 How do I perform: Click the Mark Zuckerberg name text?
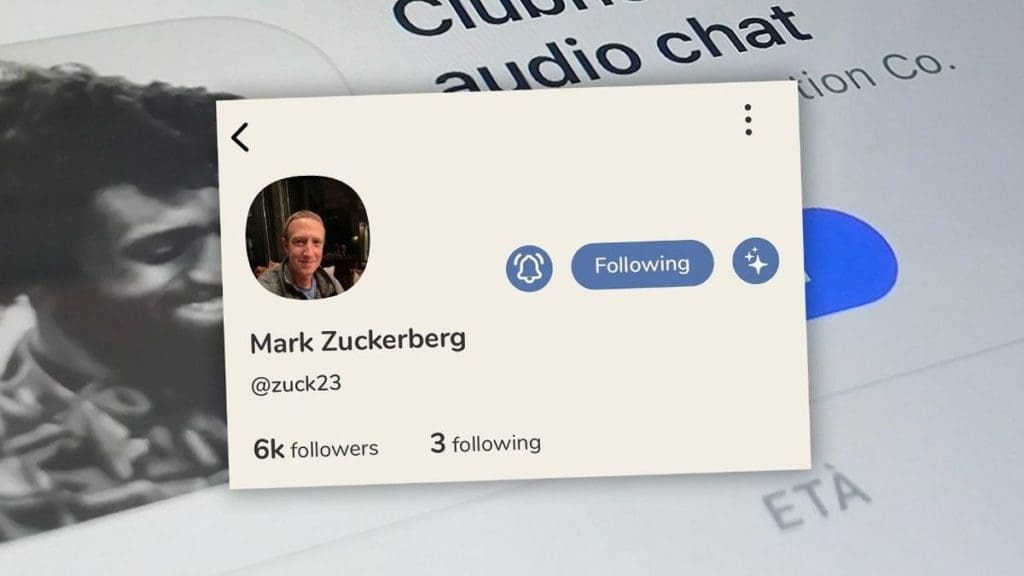(x=358, y=341)
